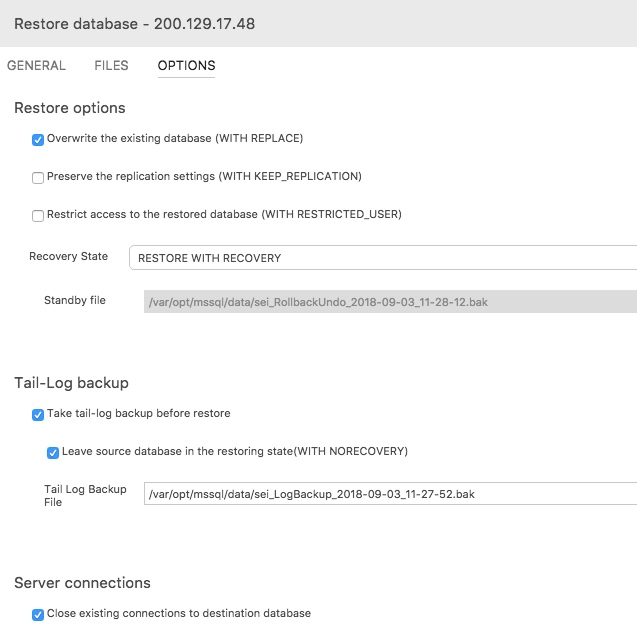The height and width of the screenshot is (639, 637).
Task: Uncheck Leave source database in restoring state
Action: (x=53, y=453)
